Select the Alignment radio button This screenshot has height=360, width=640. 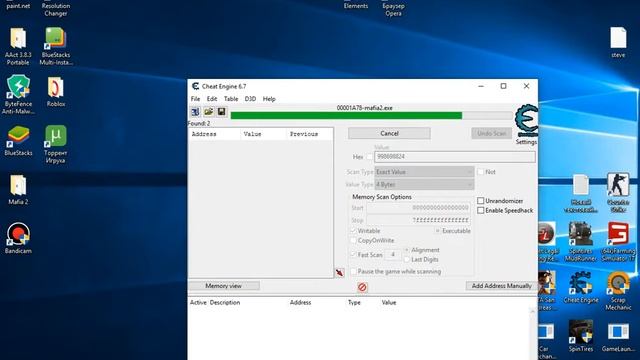(x=407, y=250)
